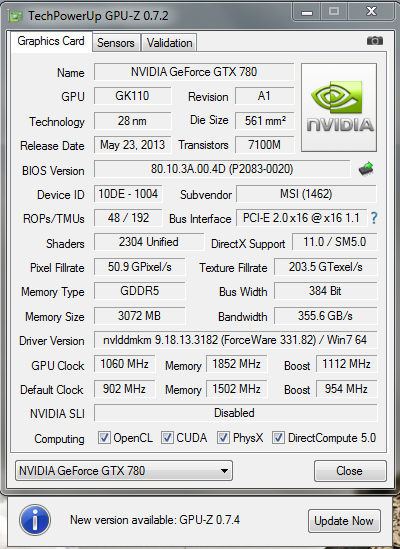The width and height of the screenshot is (400, 549).
Task: Click the BIOS save chip icon
Action: (366, 169)
